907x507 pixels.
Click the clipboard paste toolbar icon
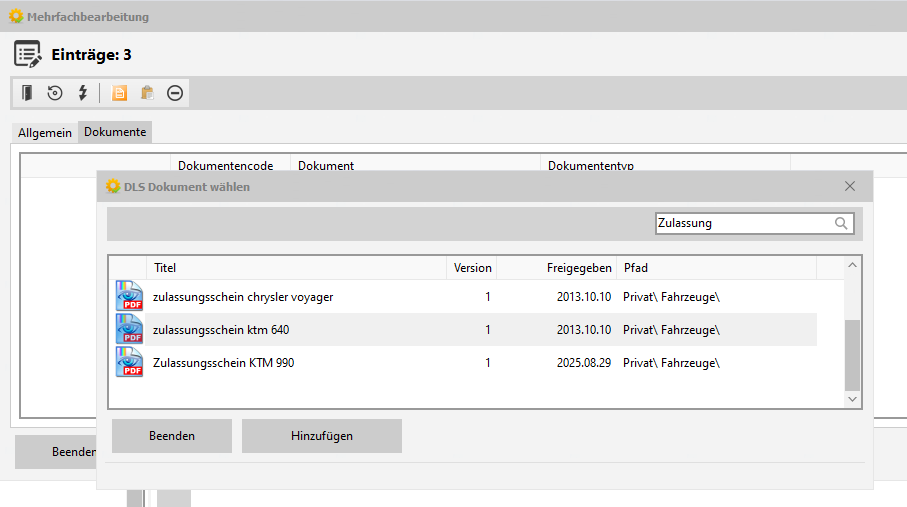147,93
